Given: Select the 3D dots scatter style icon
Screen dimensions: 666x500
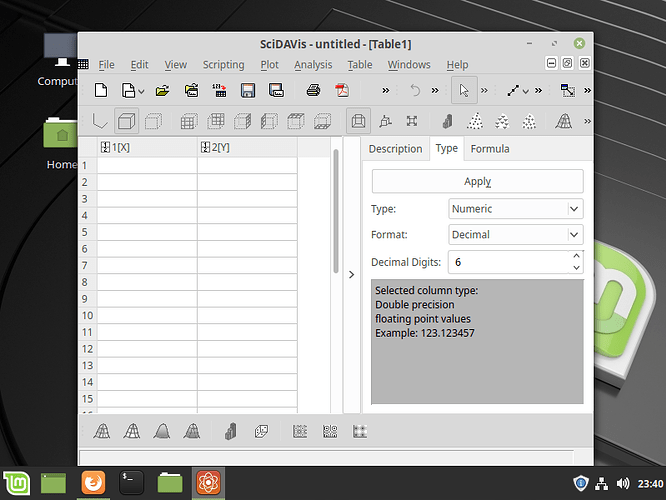Looking at the screenshot, I should (475, 121).
